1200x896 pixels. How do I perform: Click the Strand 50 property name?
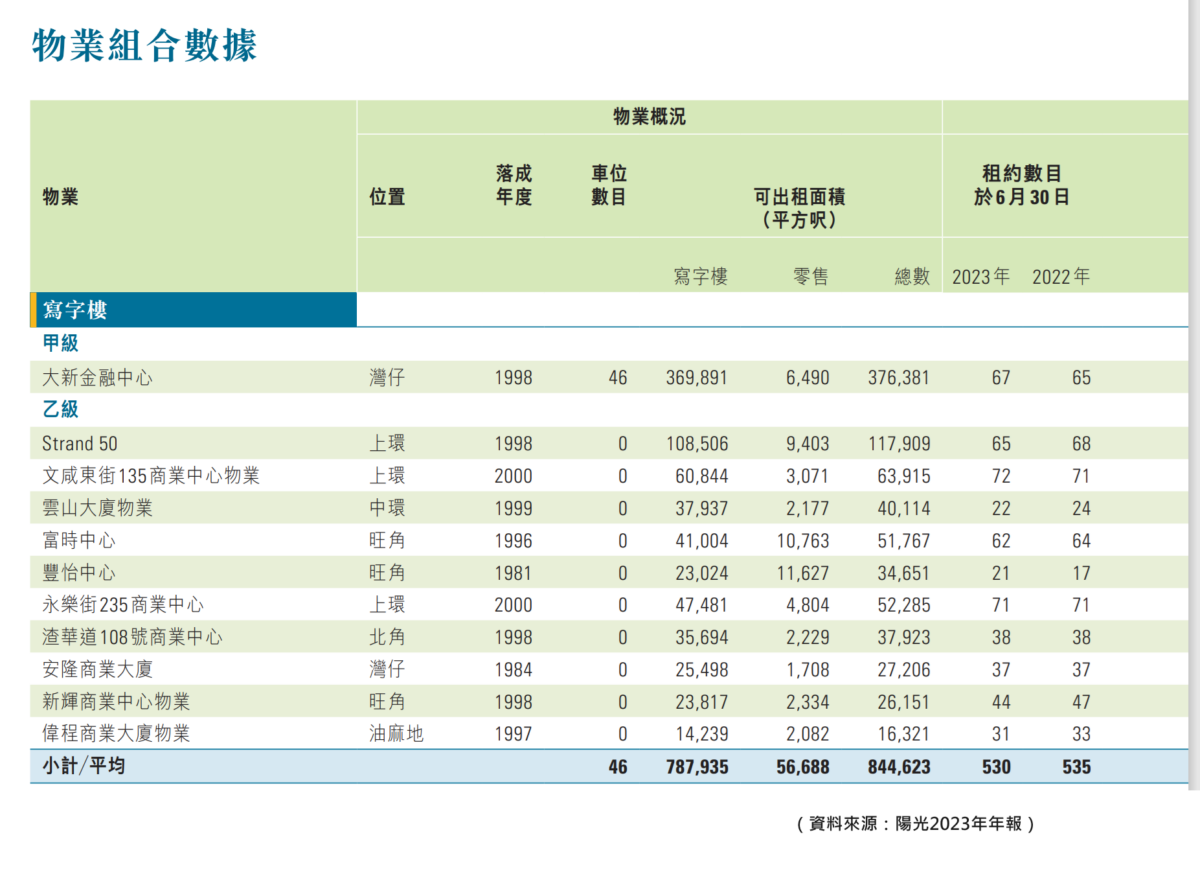70,443
